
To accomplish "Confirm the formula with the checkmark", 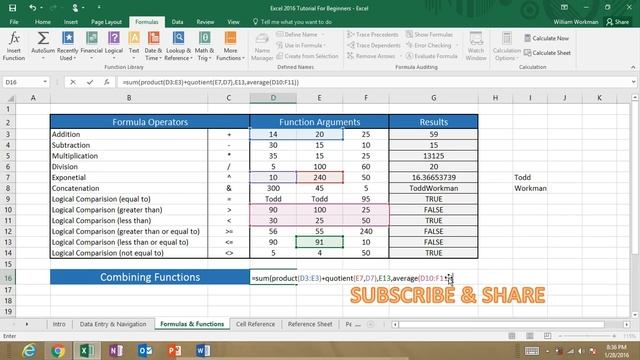I will click(x=90, y=82).
